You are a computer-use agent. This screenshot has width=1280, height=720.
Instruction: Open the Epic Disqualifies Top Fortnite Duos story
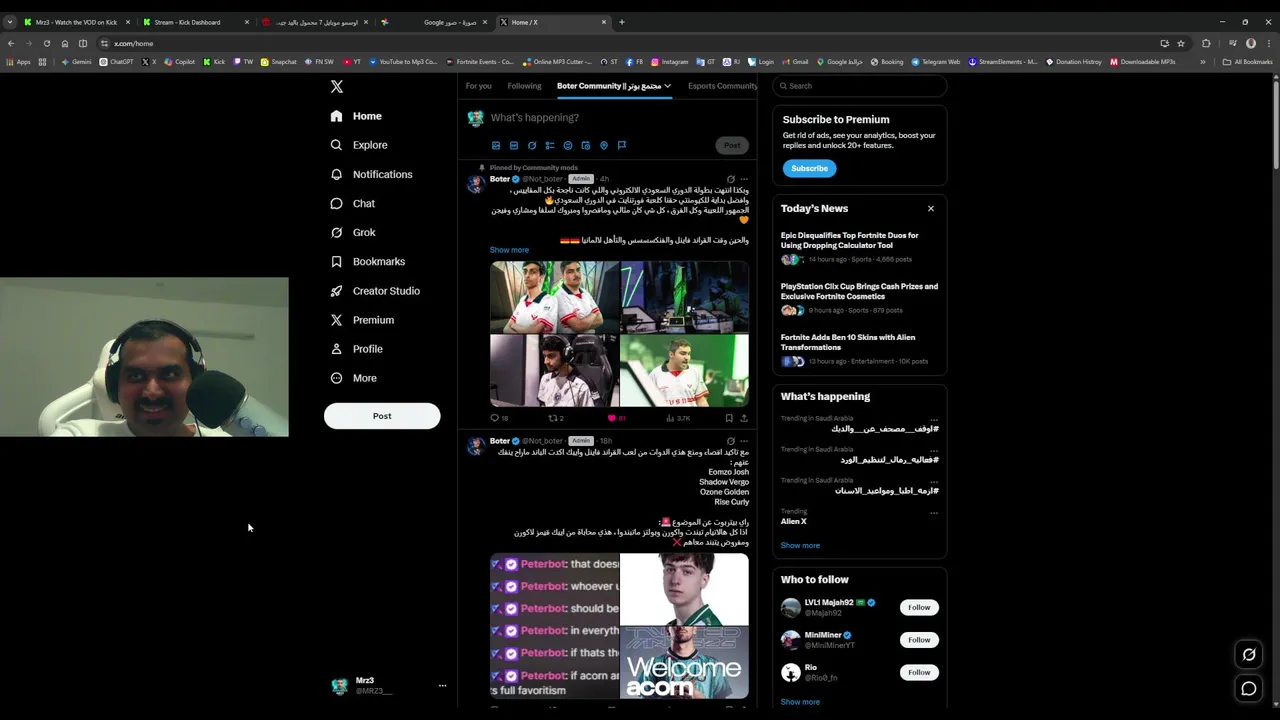click(x=859, y=248)
